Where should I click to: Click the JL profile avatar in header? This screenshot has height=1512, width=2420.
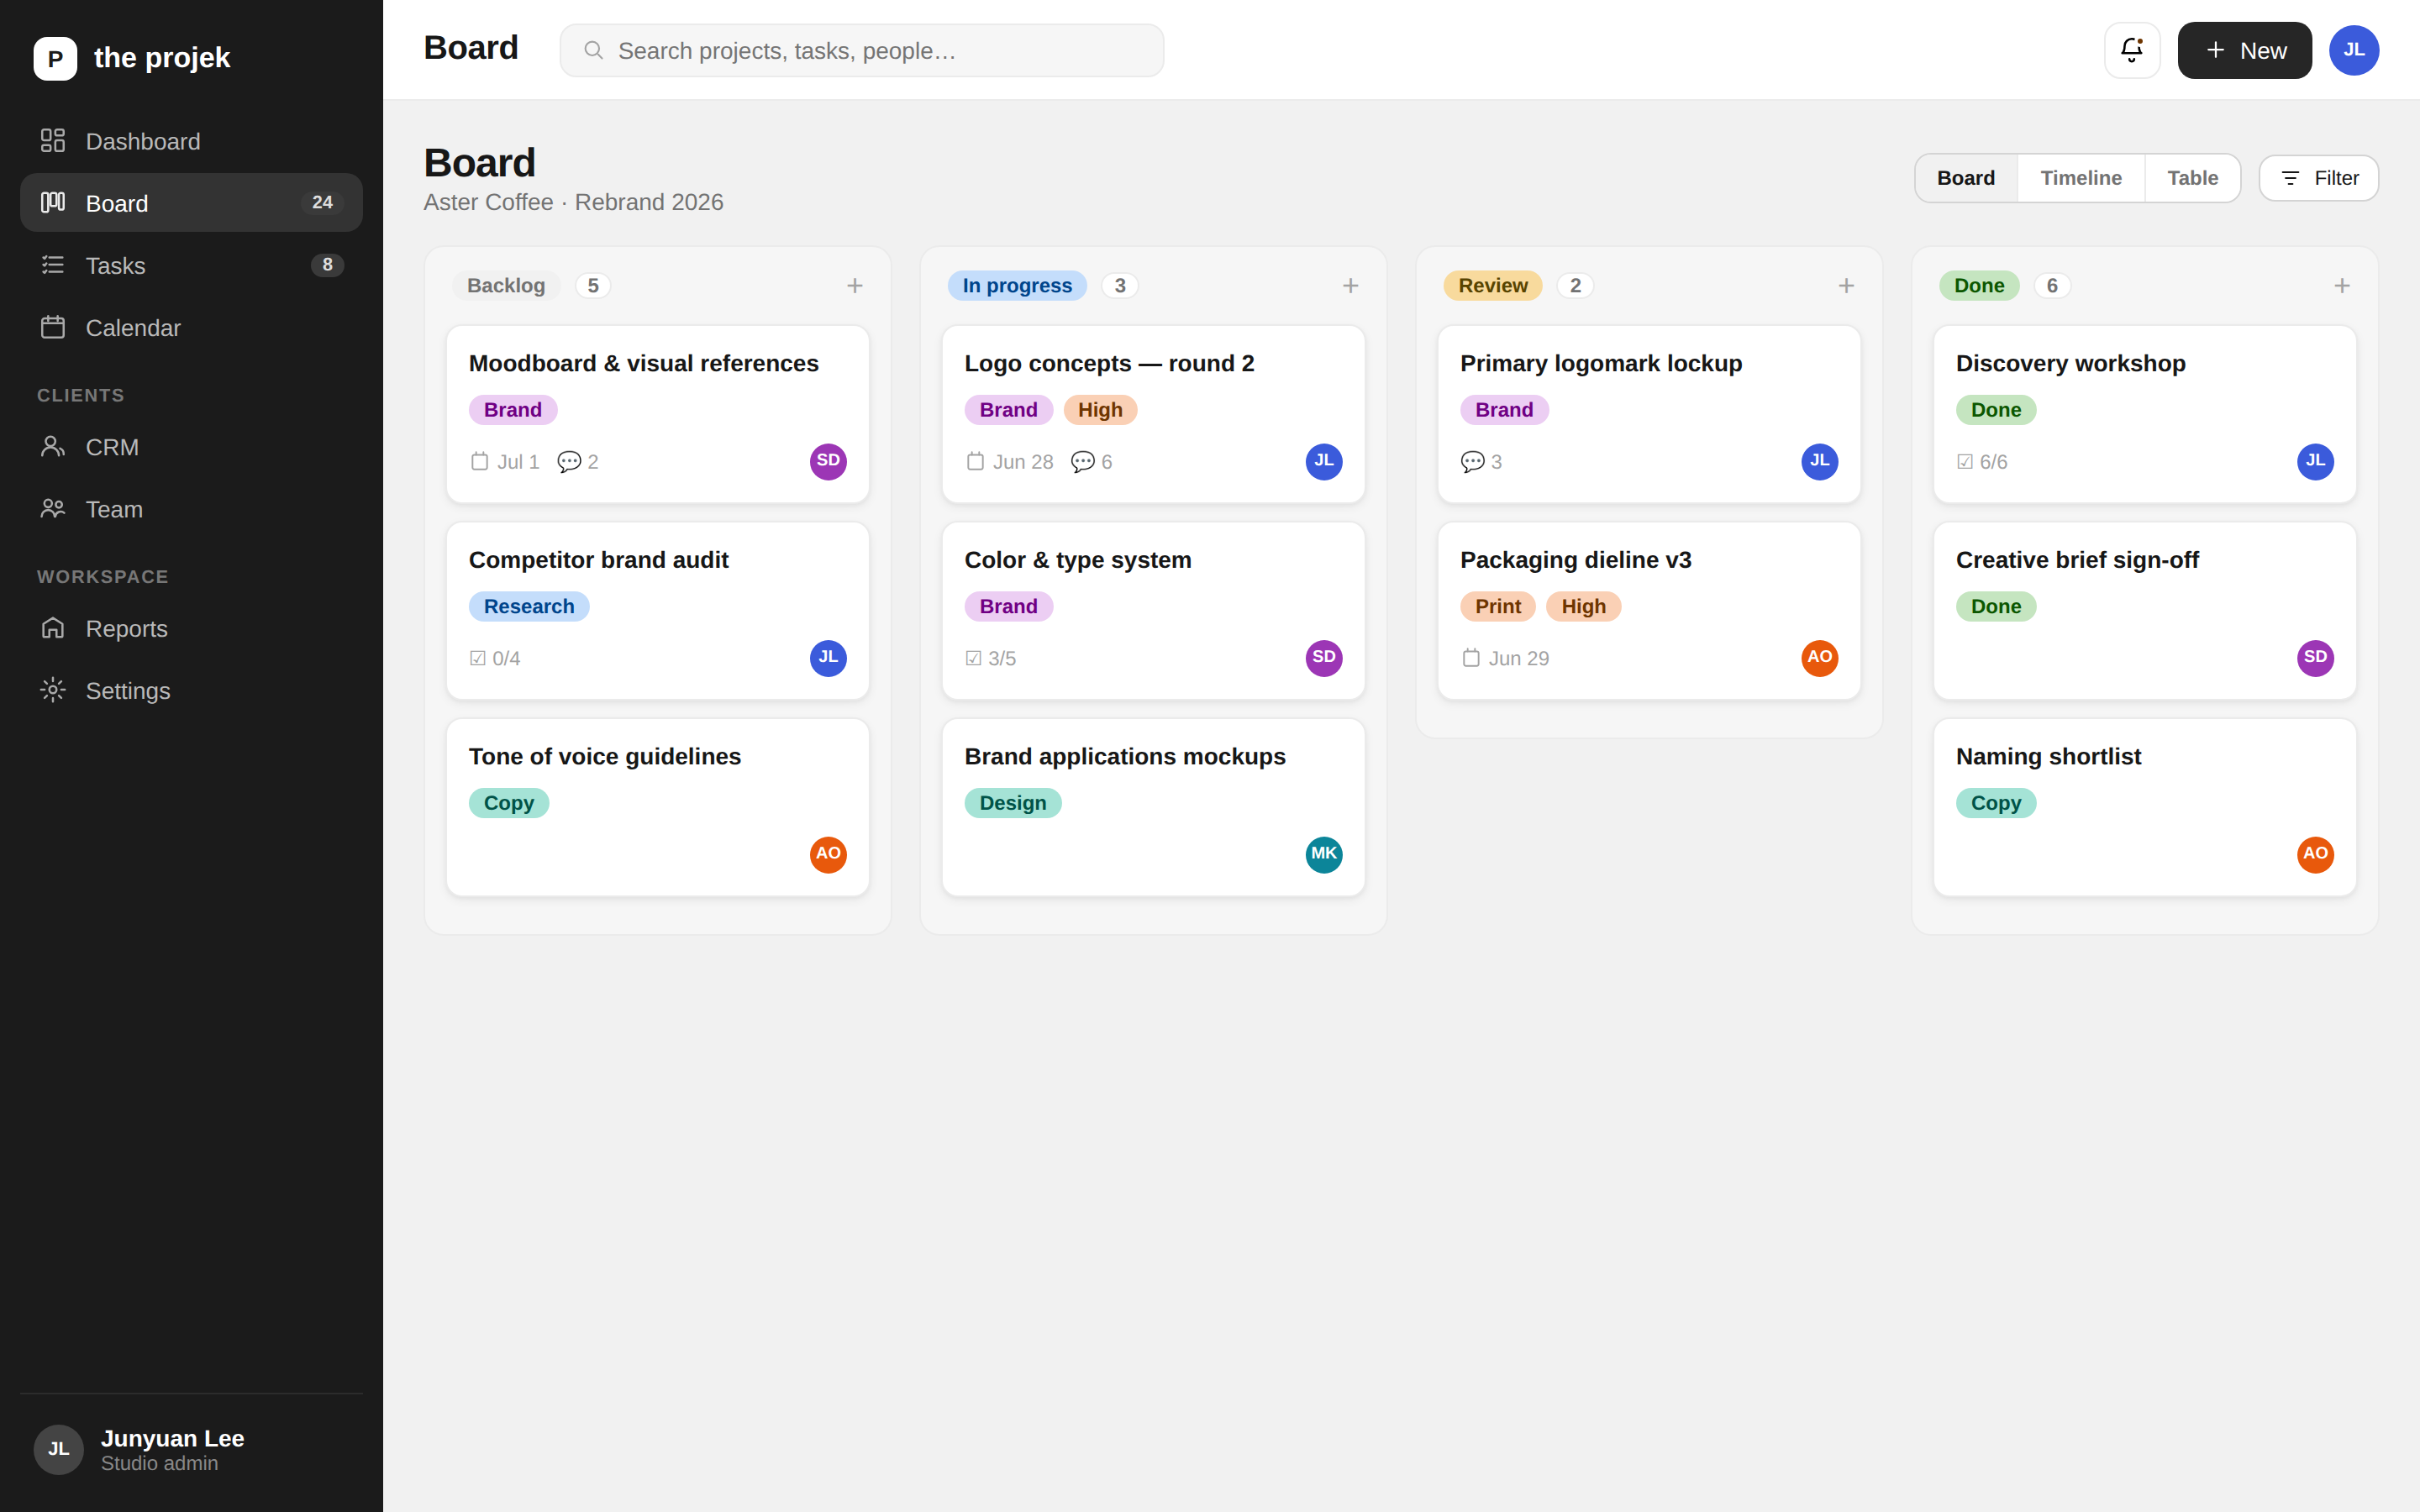[x=2354, y=50]
